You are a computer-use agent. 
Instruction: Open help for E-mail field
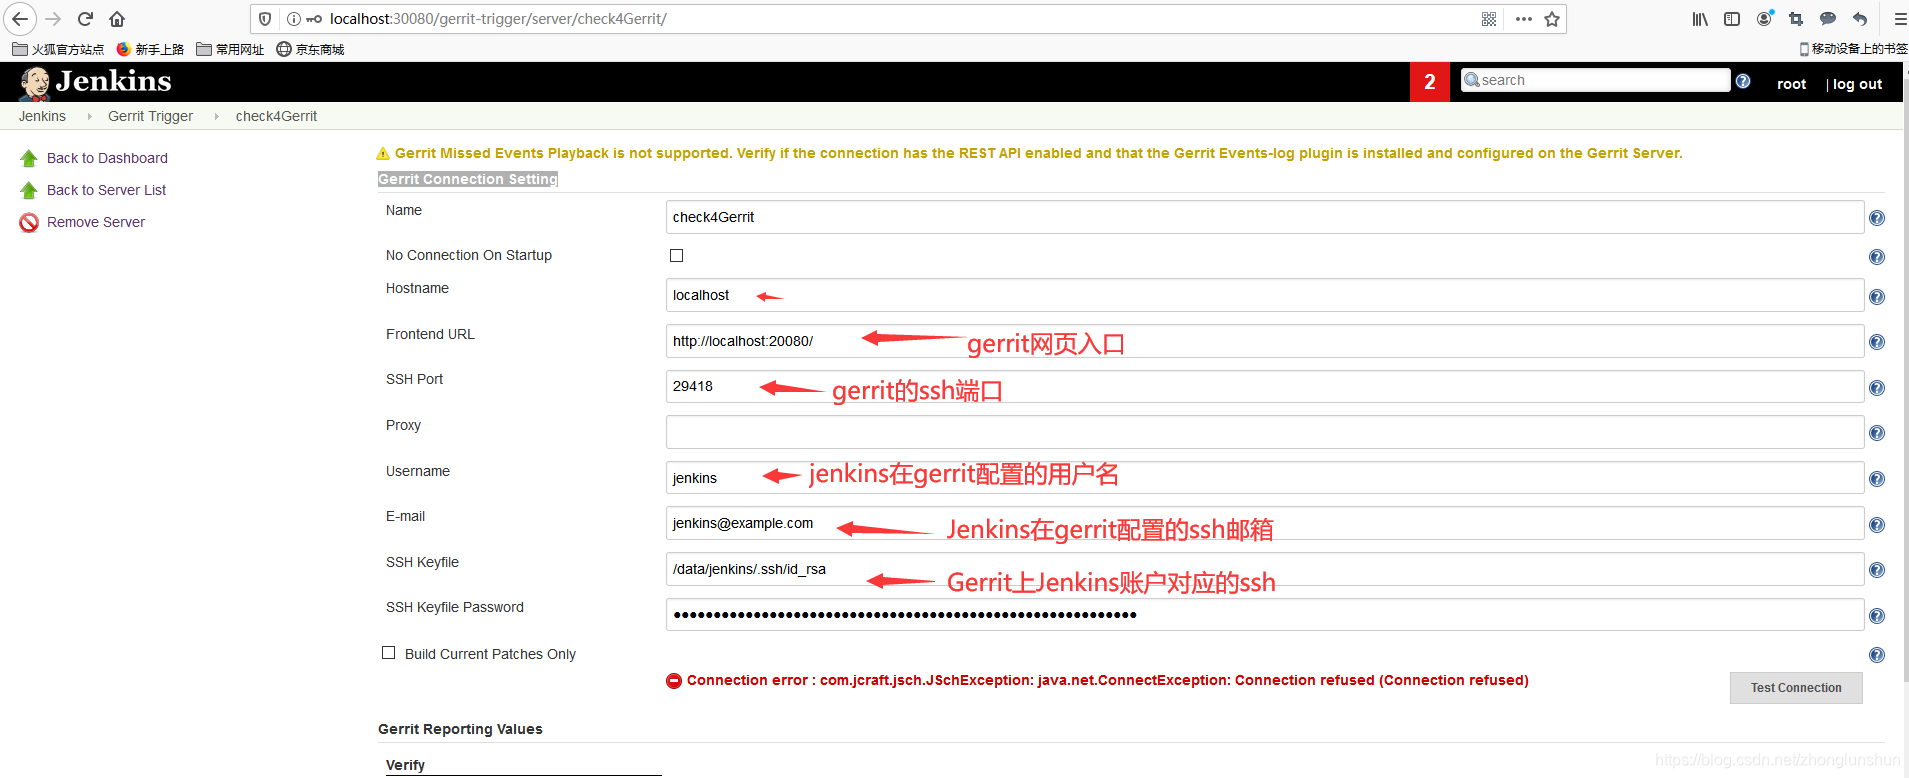1877,525
